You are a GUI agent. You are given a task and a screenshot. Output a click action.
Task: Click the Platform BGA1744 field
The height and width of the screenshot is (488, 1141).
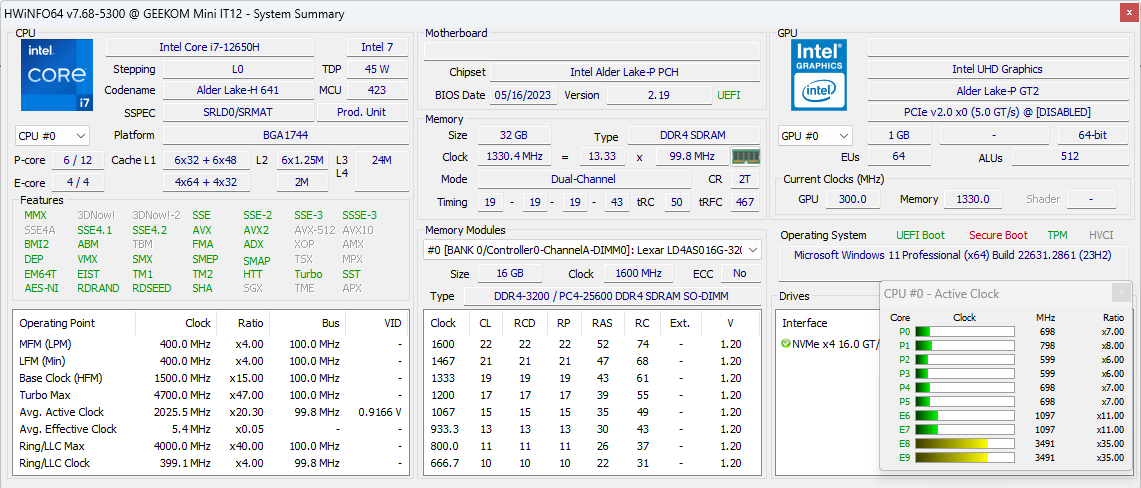[285, 135]
